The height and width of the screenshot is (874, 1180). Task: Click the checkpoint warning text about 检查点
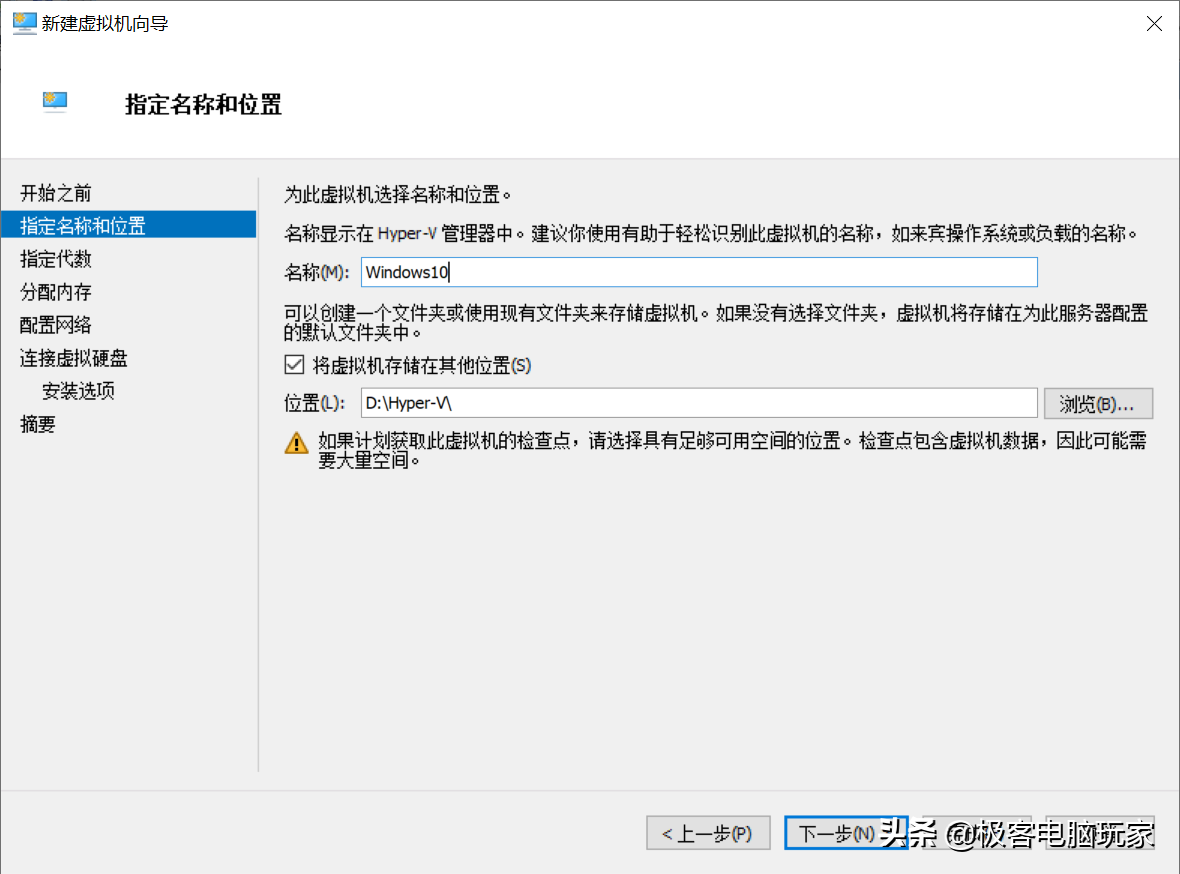tap(732, 450)
